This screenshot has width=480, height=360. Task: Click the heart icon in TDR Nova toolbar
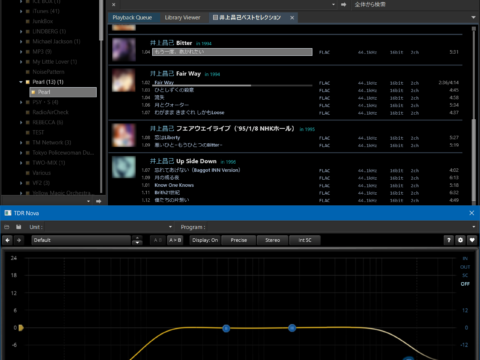472,240
